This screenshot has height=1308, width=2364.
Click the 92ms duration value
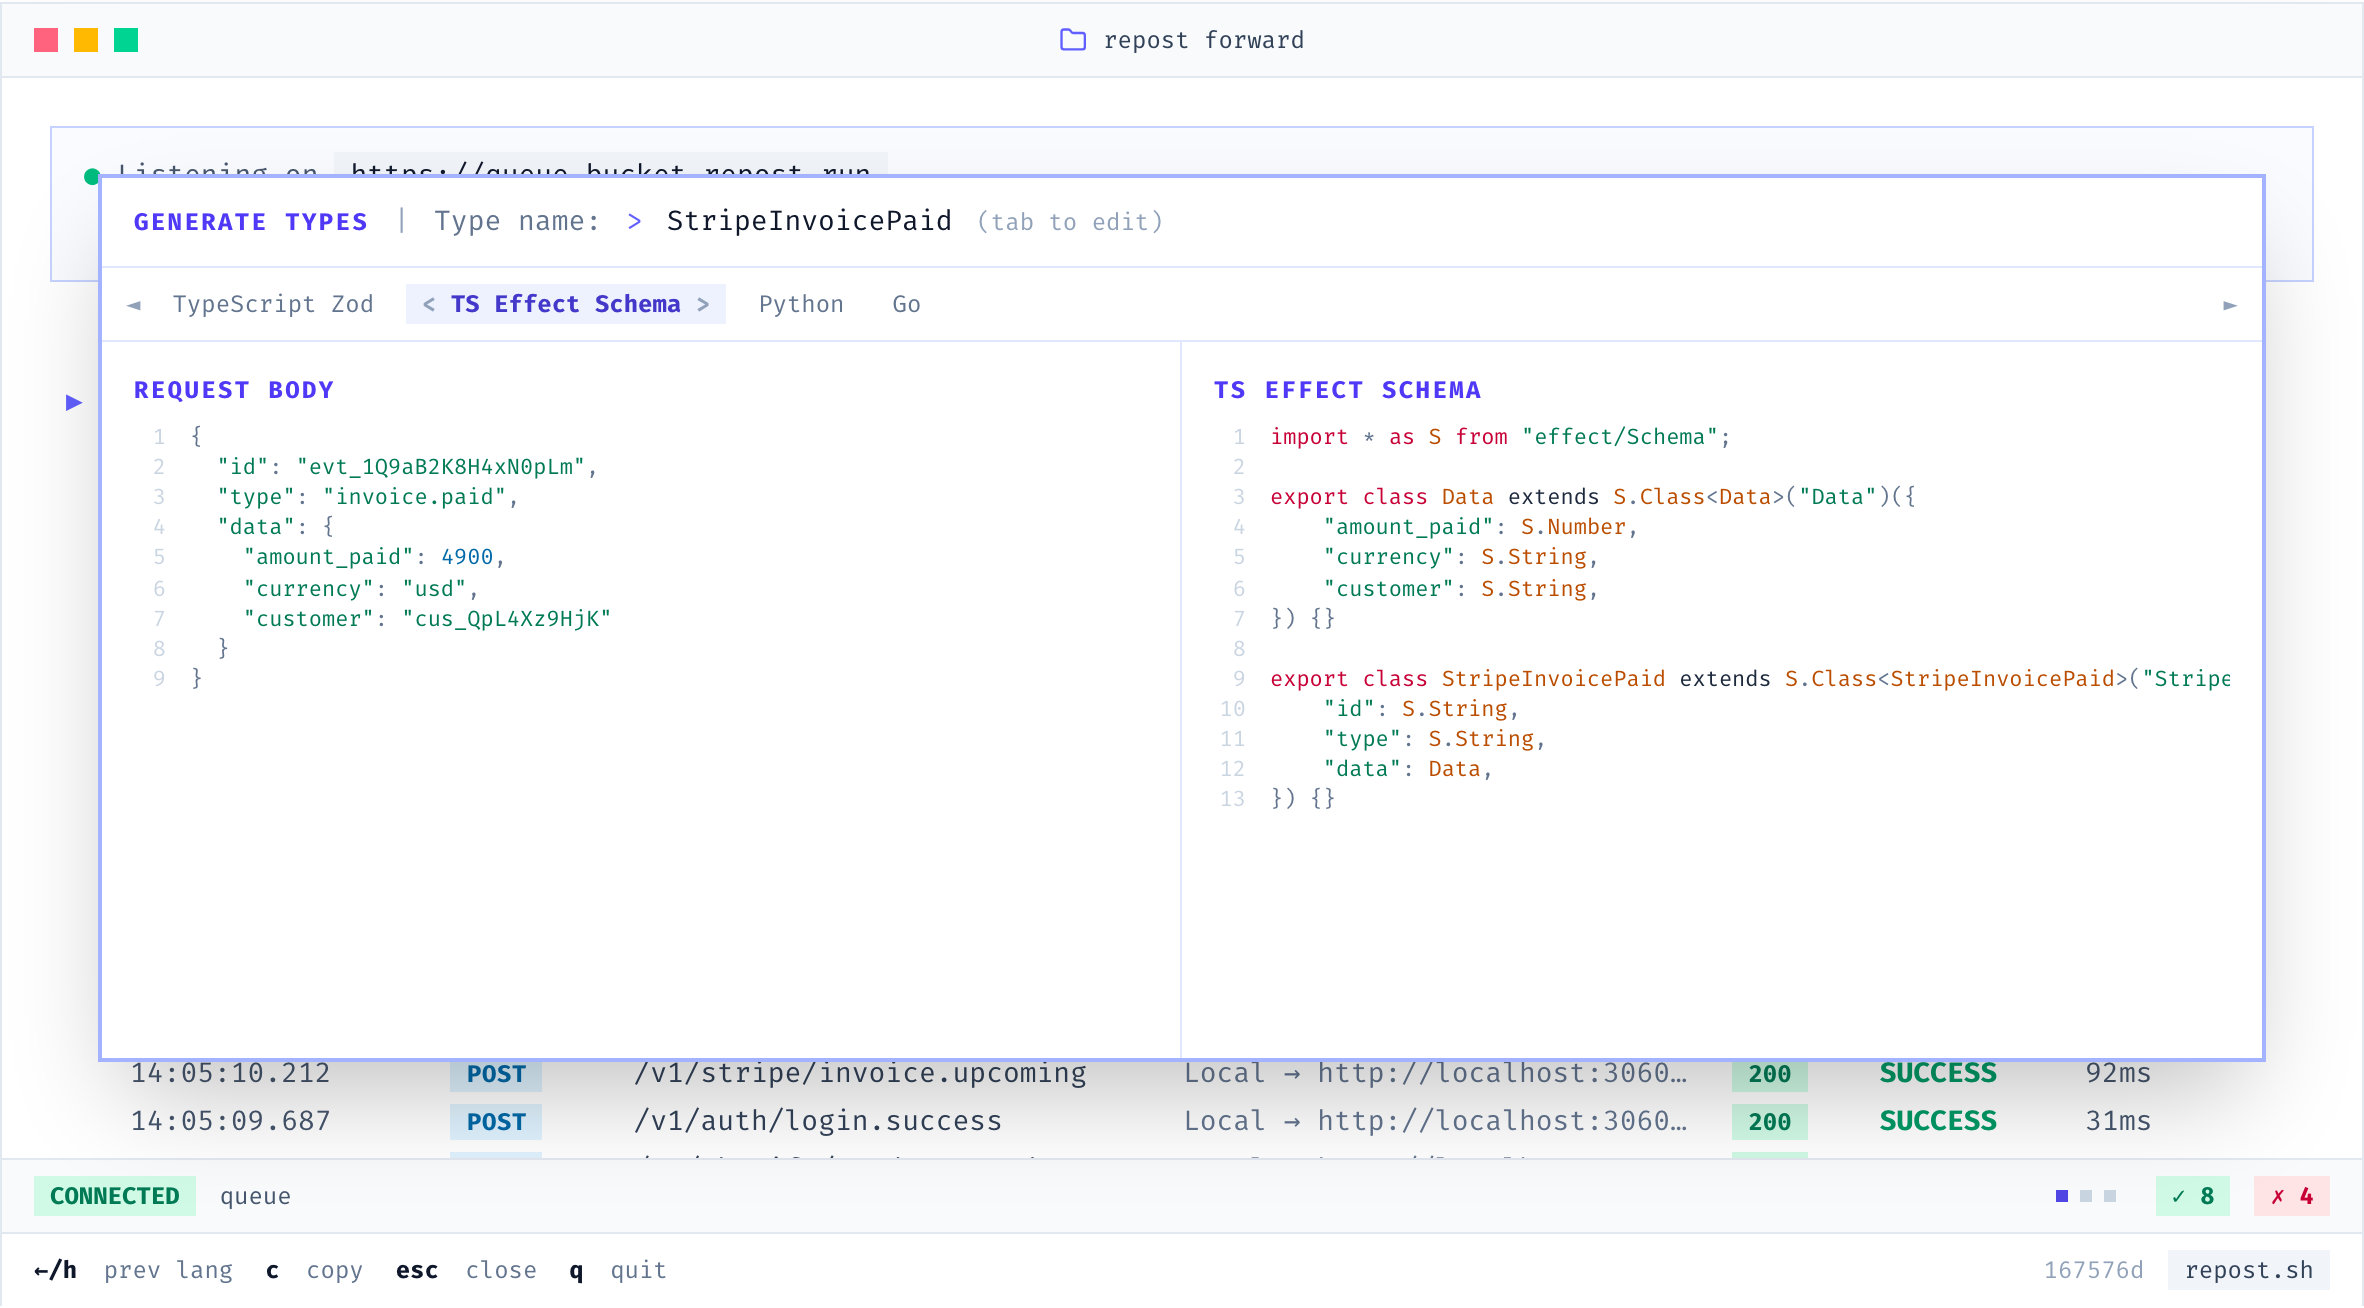pos(2119,1073)
